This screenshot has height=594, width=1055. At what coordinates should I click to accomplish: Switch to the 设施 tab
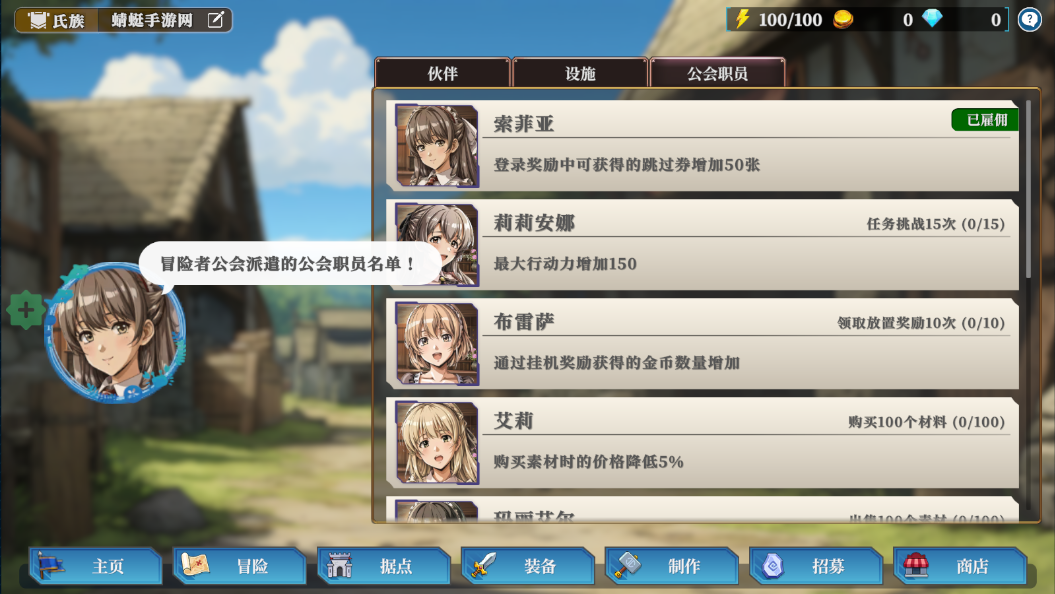pyautogui.click(x=580, y=73)
